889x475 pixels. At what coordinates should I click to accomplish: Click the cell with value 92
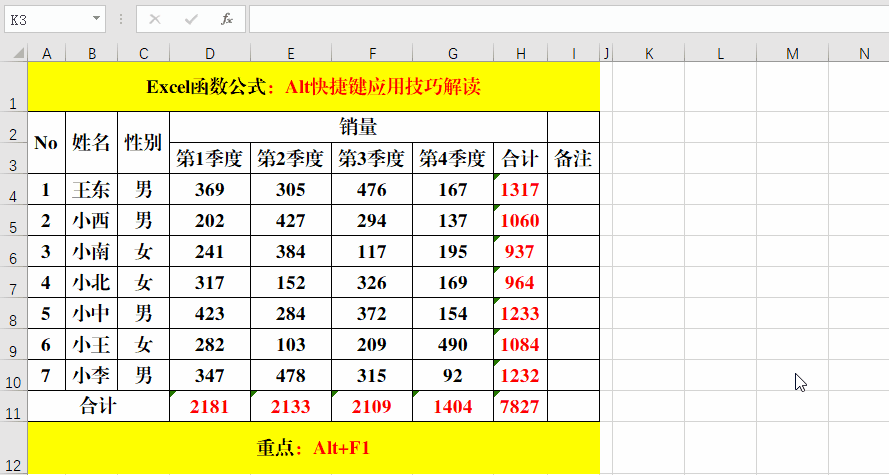453,375
